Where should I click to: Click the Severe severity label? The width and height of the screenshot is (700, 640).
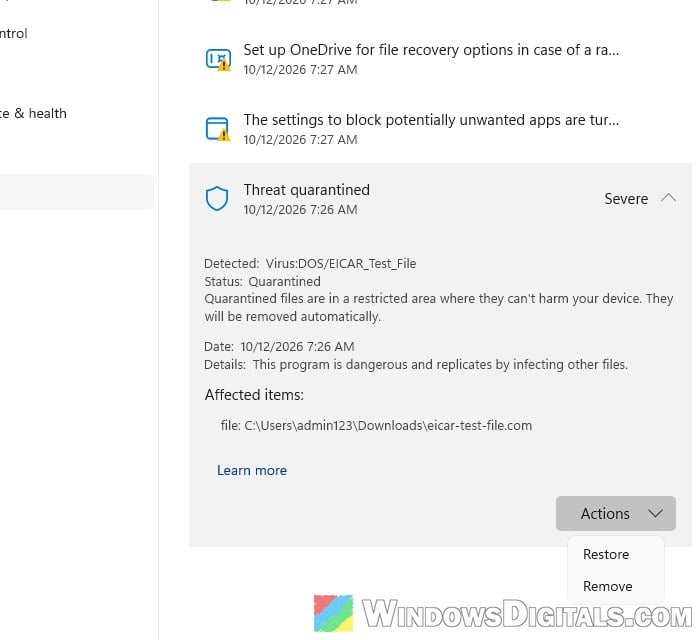click(626, 199)
